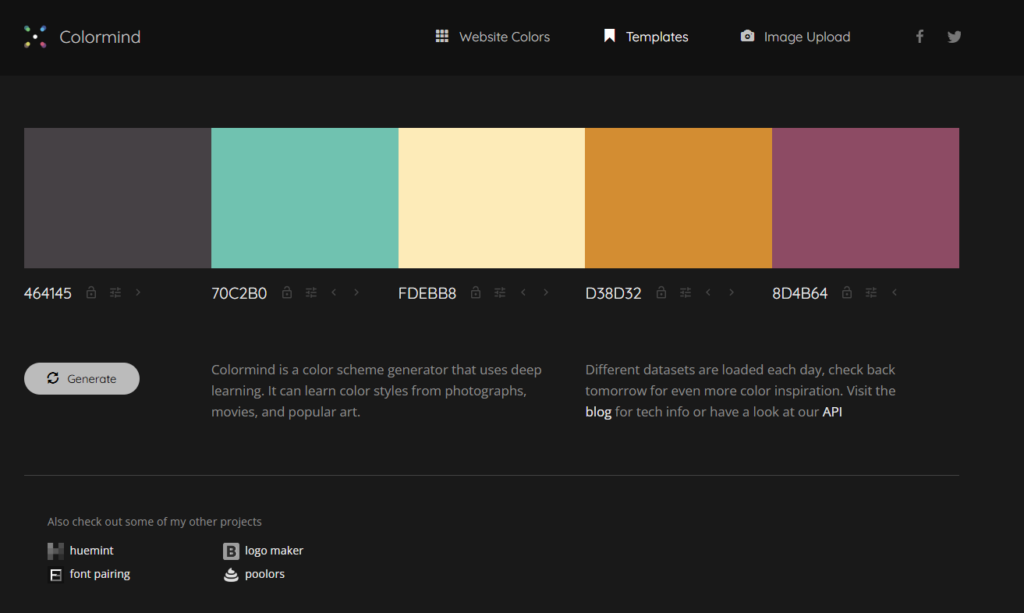
Task: Toggle the lock for color D38D32
Action: [x=661, y=292]
